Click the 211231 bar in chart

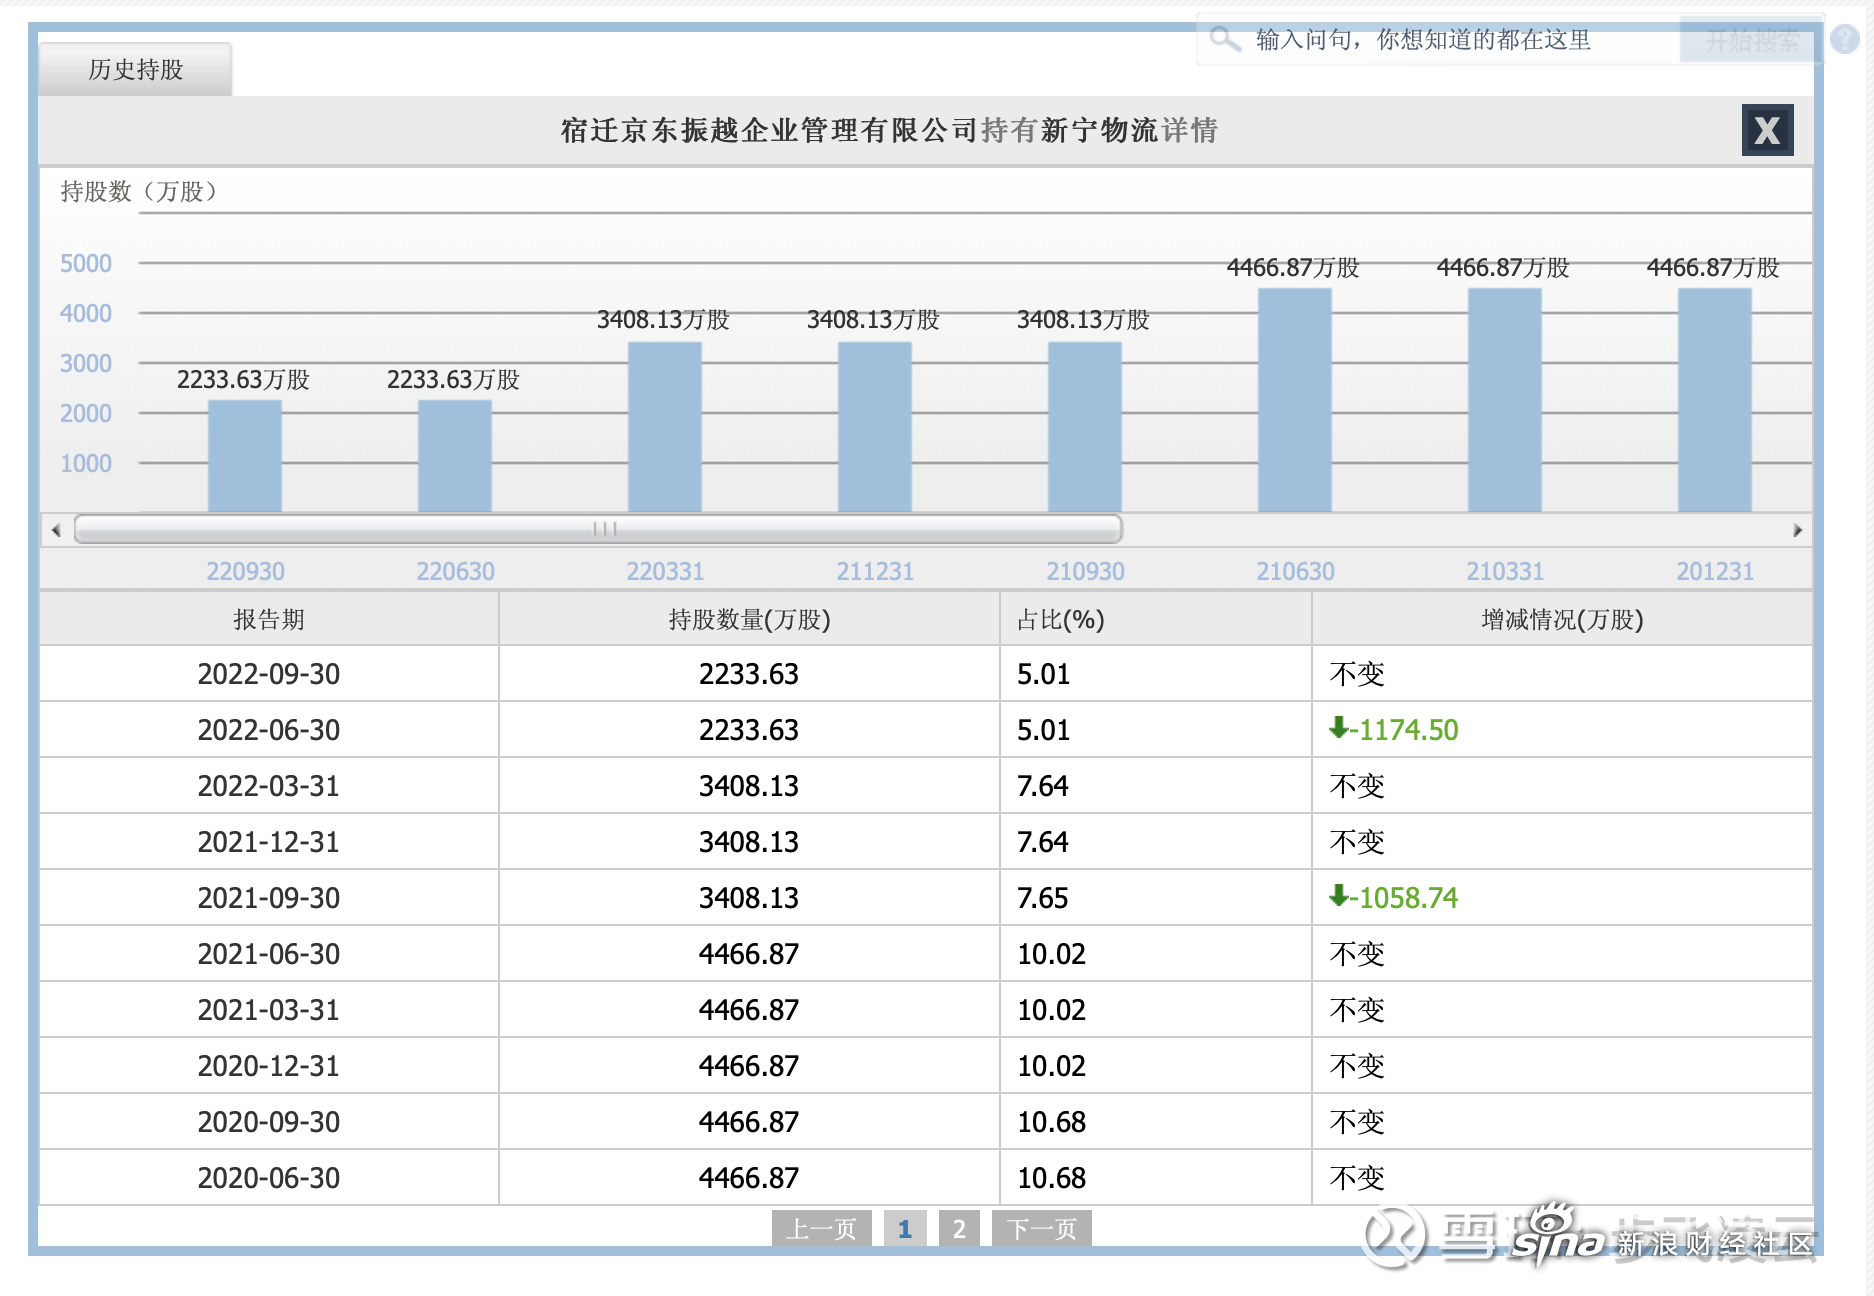click(x=875, y=427)
